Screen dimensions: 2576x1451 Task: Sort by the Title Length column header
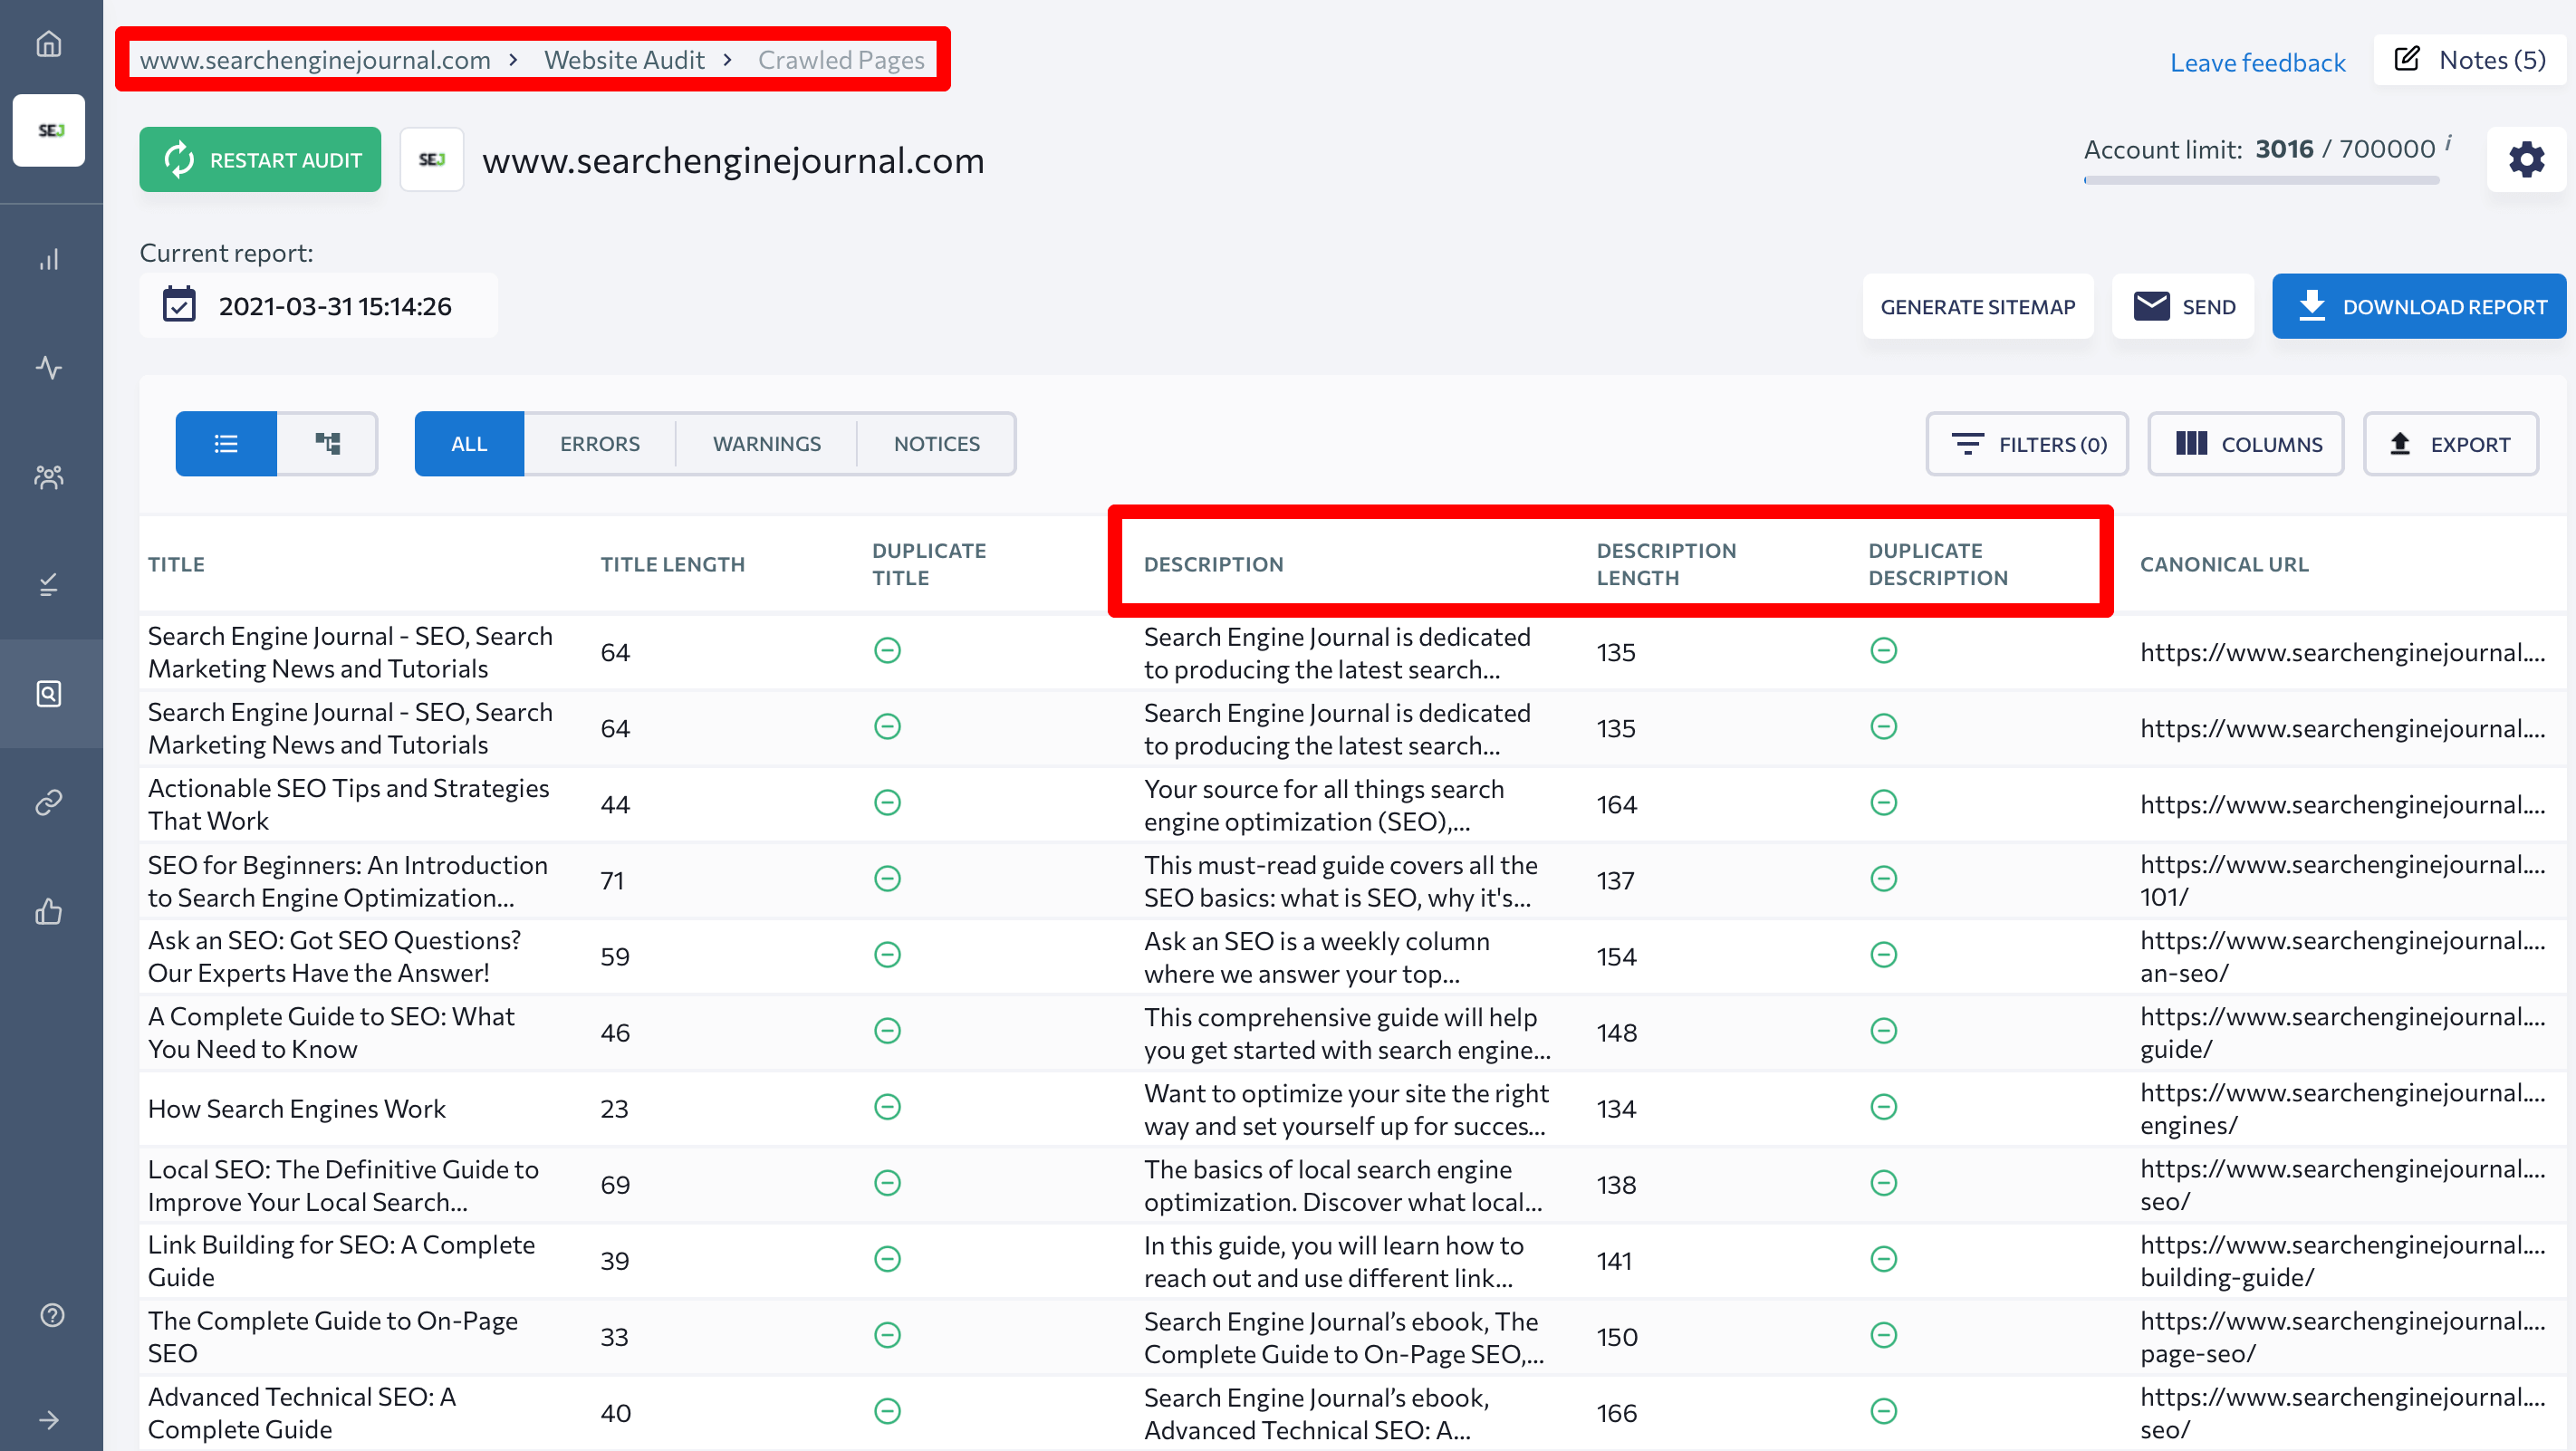coord(672,564)
